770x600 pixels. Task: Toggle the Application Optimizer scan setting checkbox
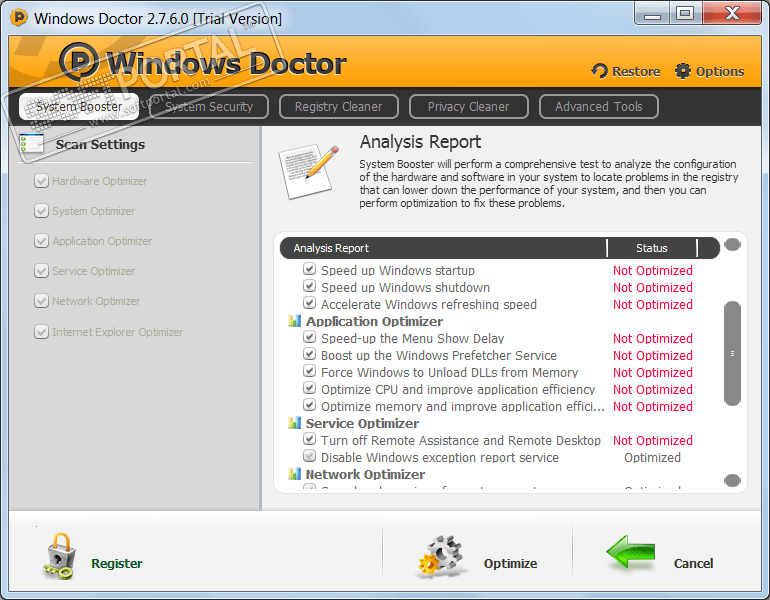(41, 241)
